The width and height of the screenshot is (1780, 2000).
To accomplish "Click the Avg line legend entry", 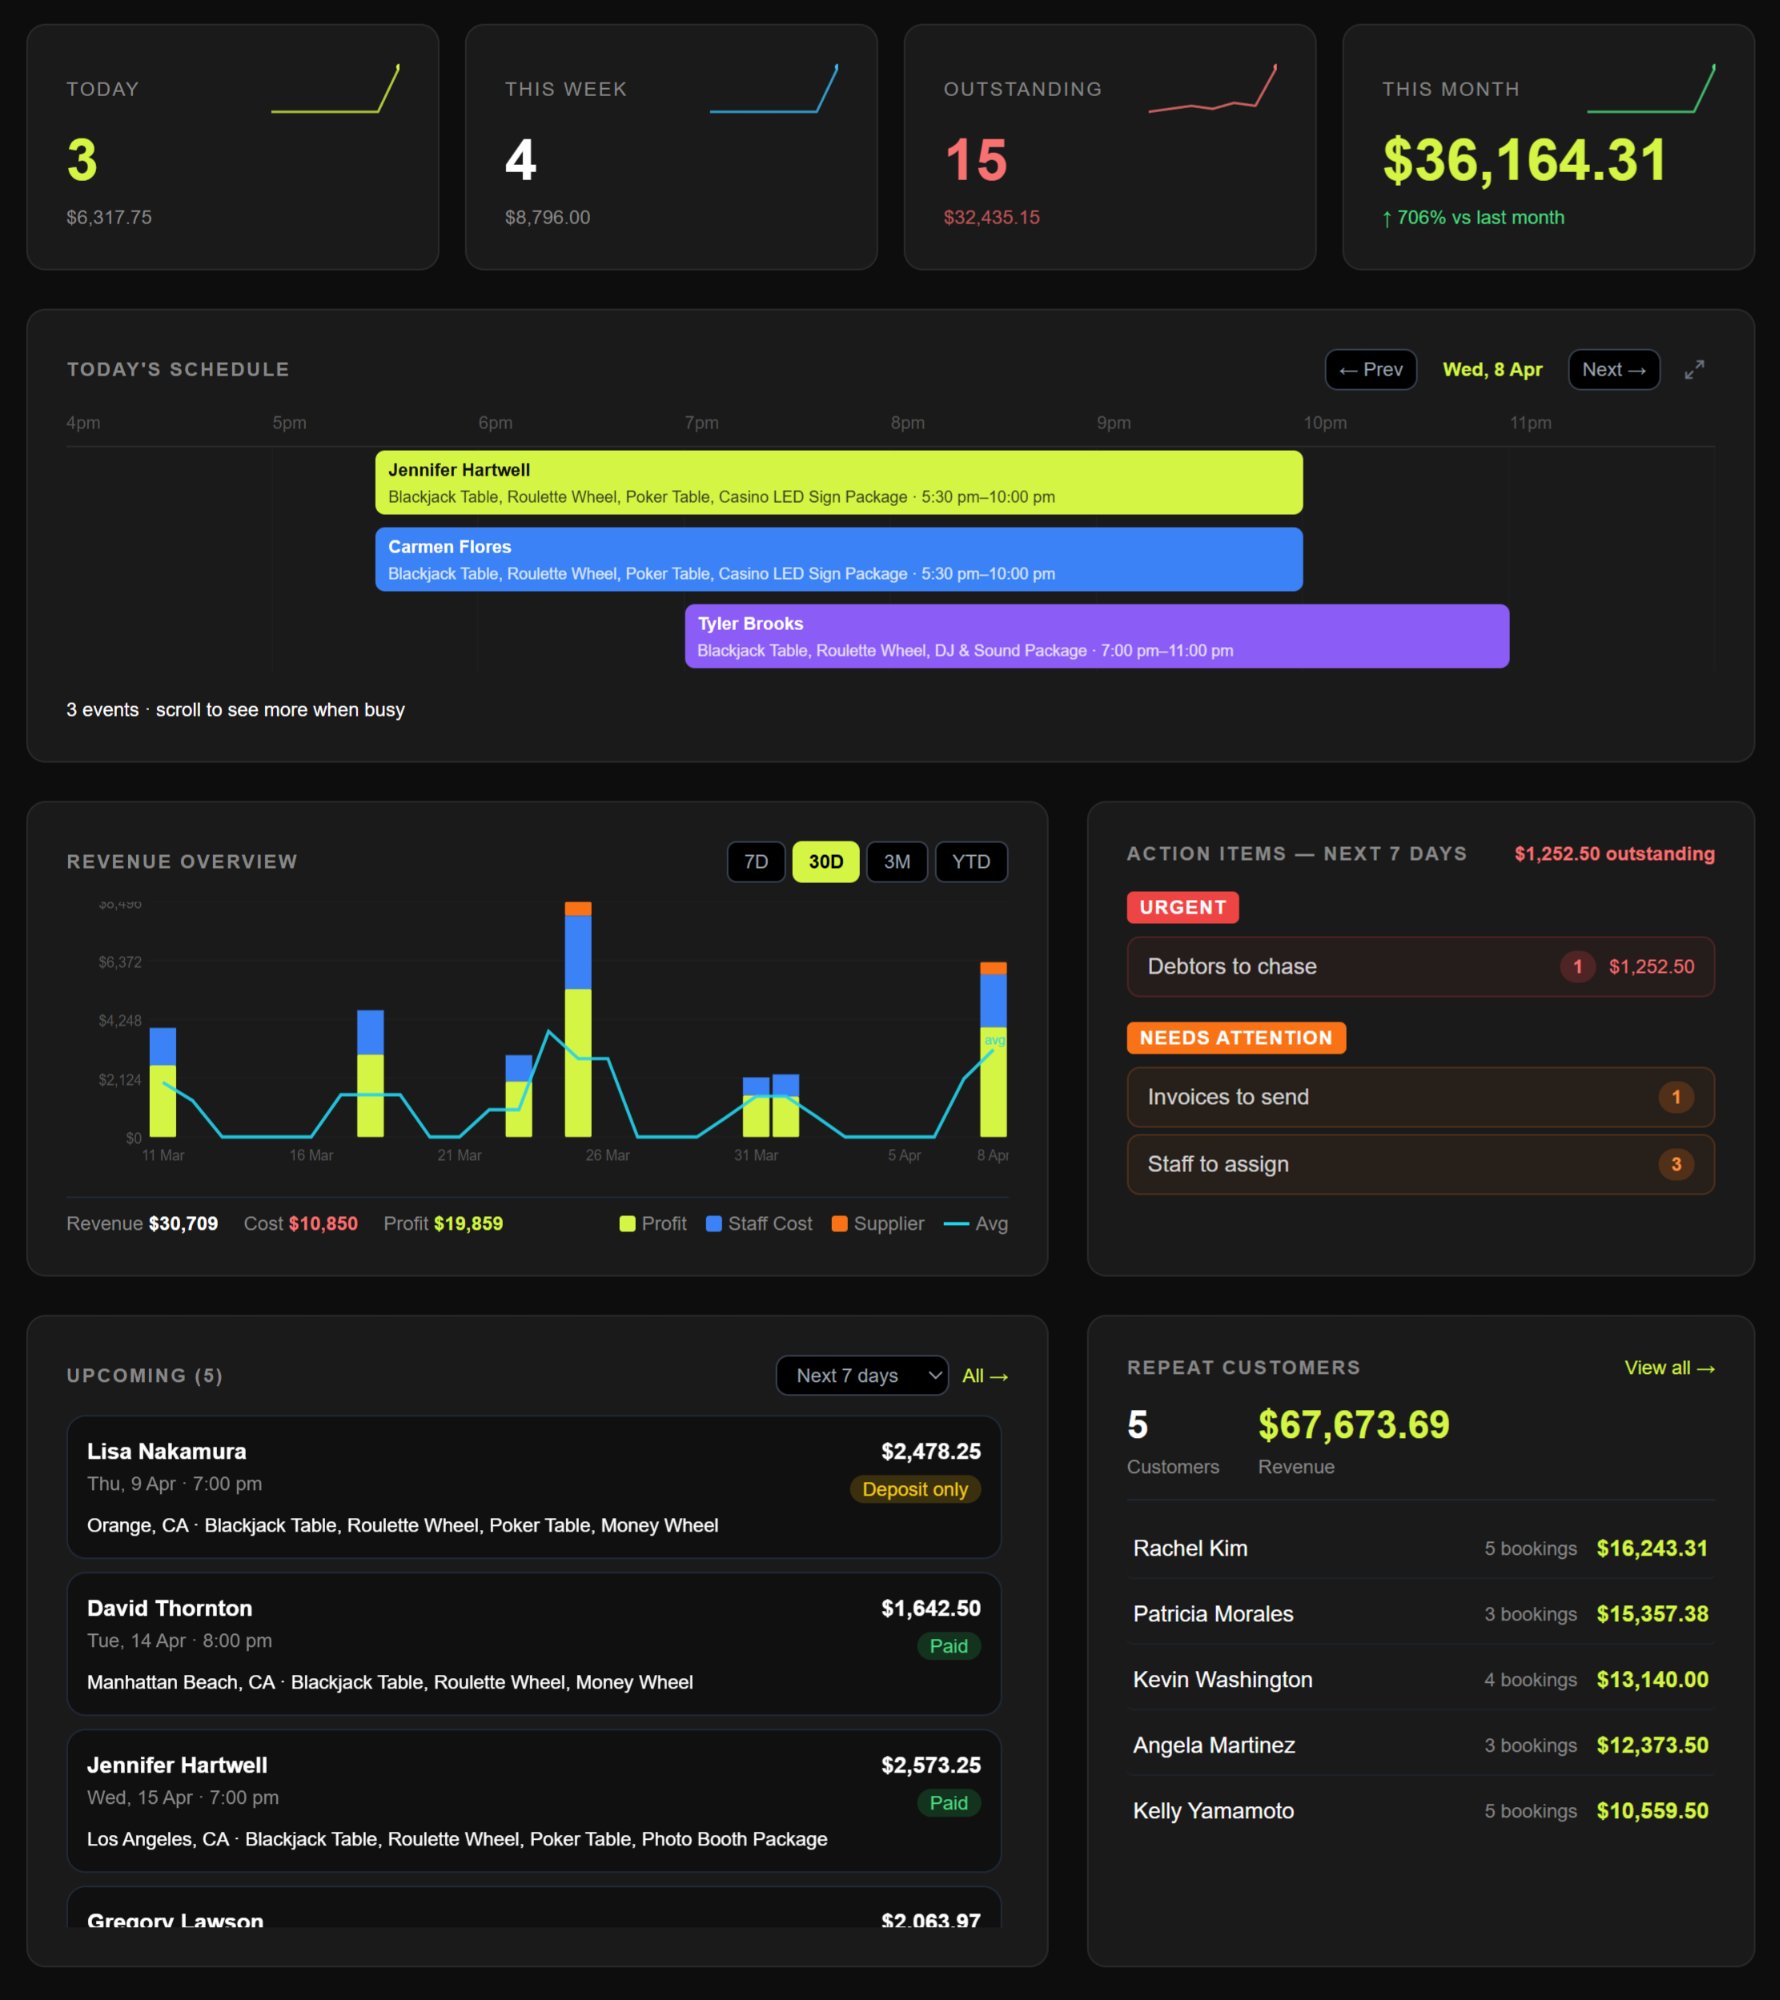I will [977, 1223].
